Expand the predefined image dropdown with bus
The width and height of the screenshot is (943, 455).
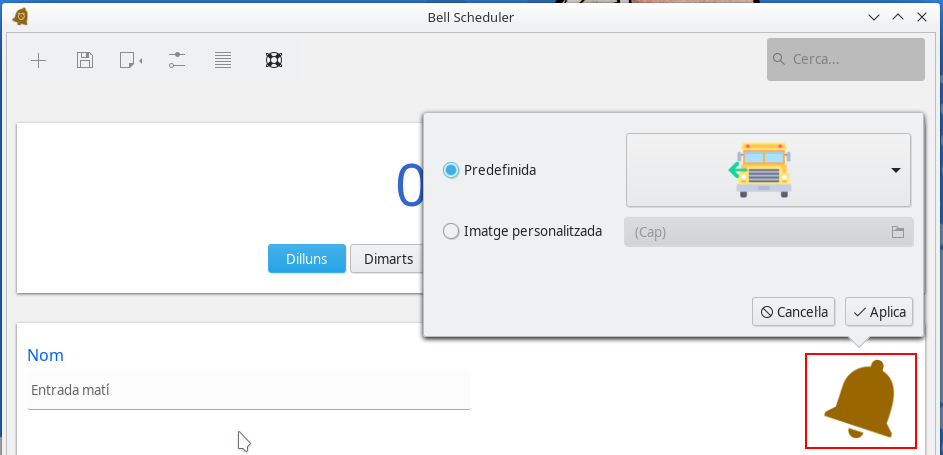coord(768,170)
